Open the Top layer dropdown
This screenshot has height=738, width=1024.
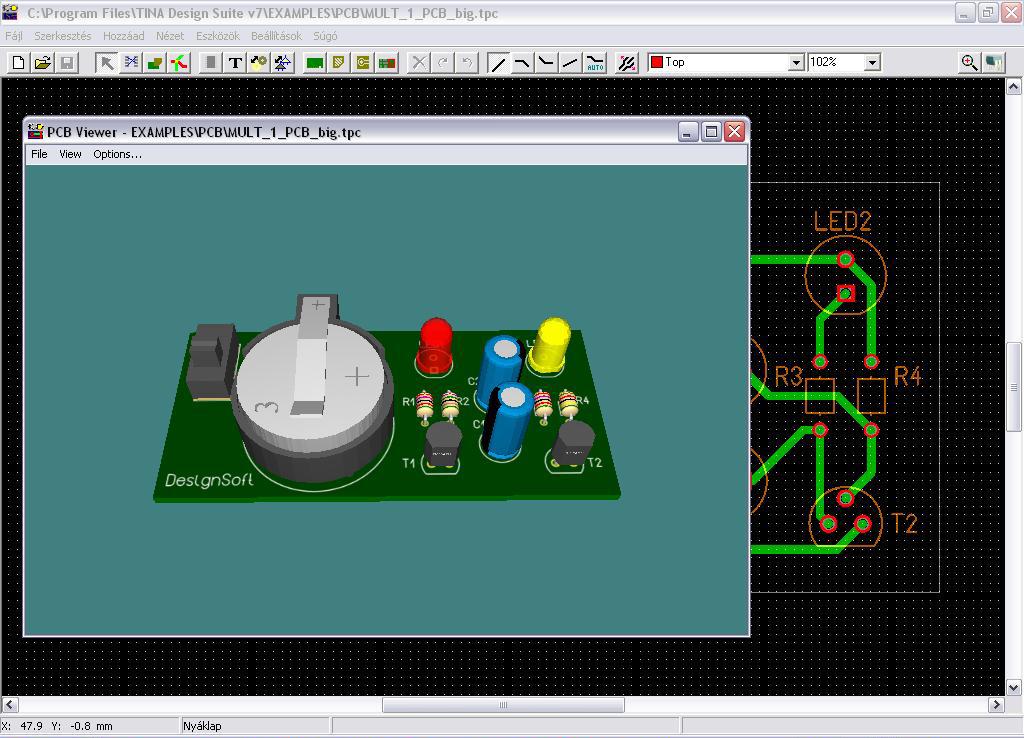pyautogui.click(x=795, y=63)
